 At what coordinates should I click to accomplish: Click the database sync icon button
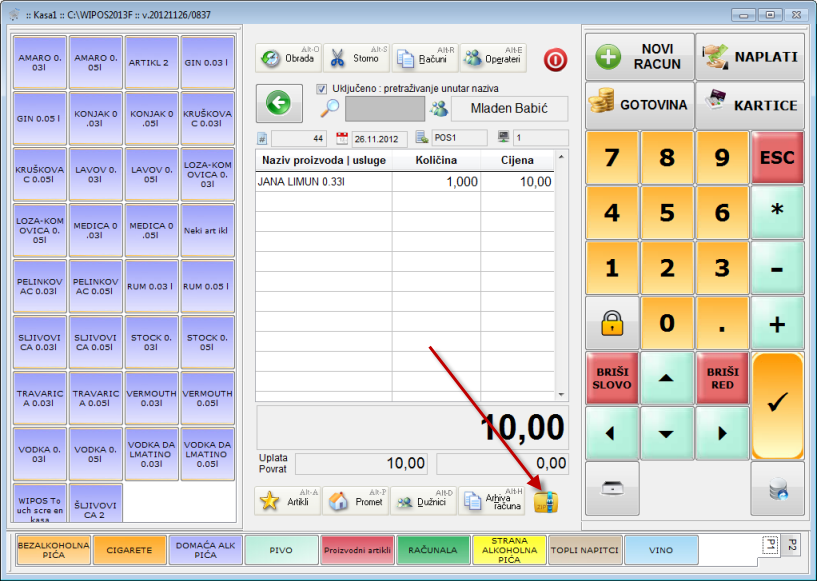(777, 488)
